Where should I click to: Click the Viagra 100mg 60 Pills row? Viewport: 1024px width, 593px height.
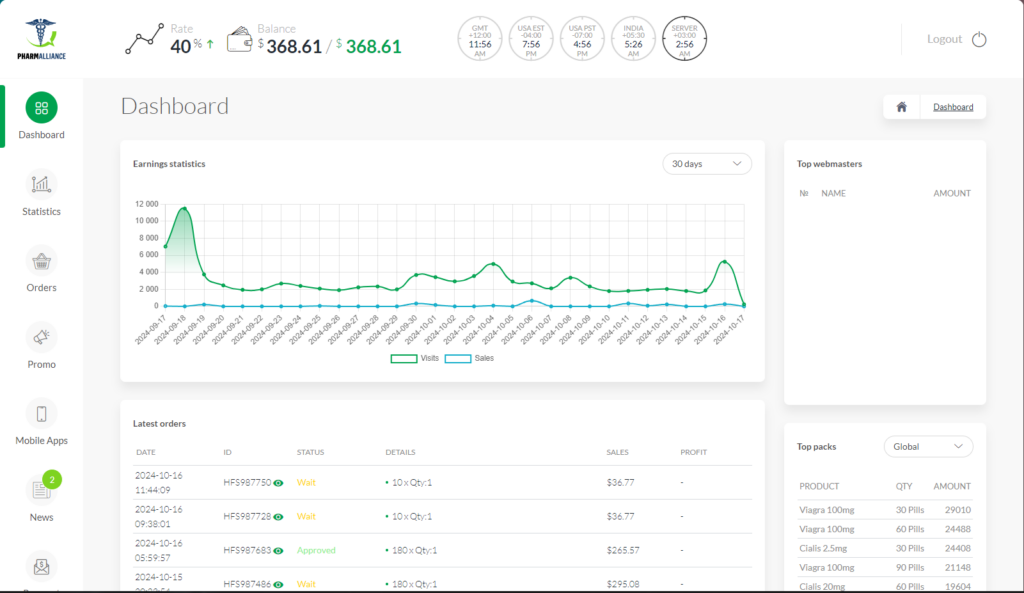tap(885, 529)
